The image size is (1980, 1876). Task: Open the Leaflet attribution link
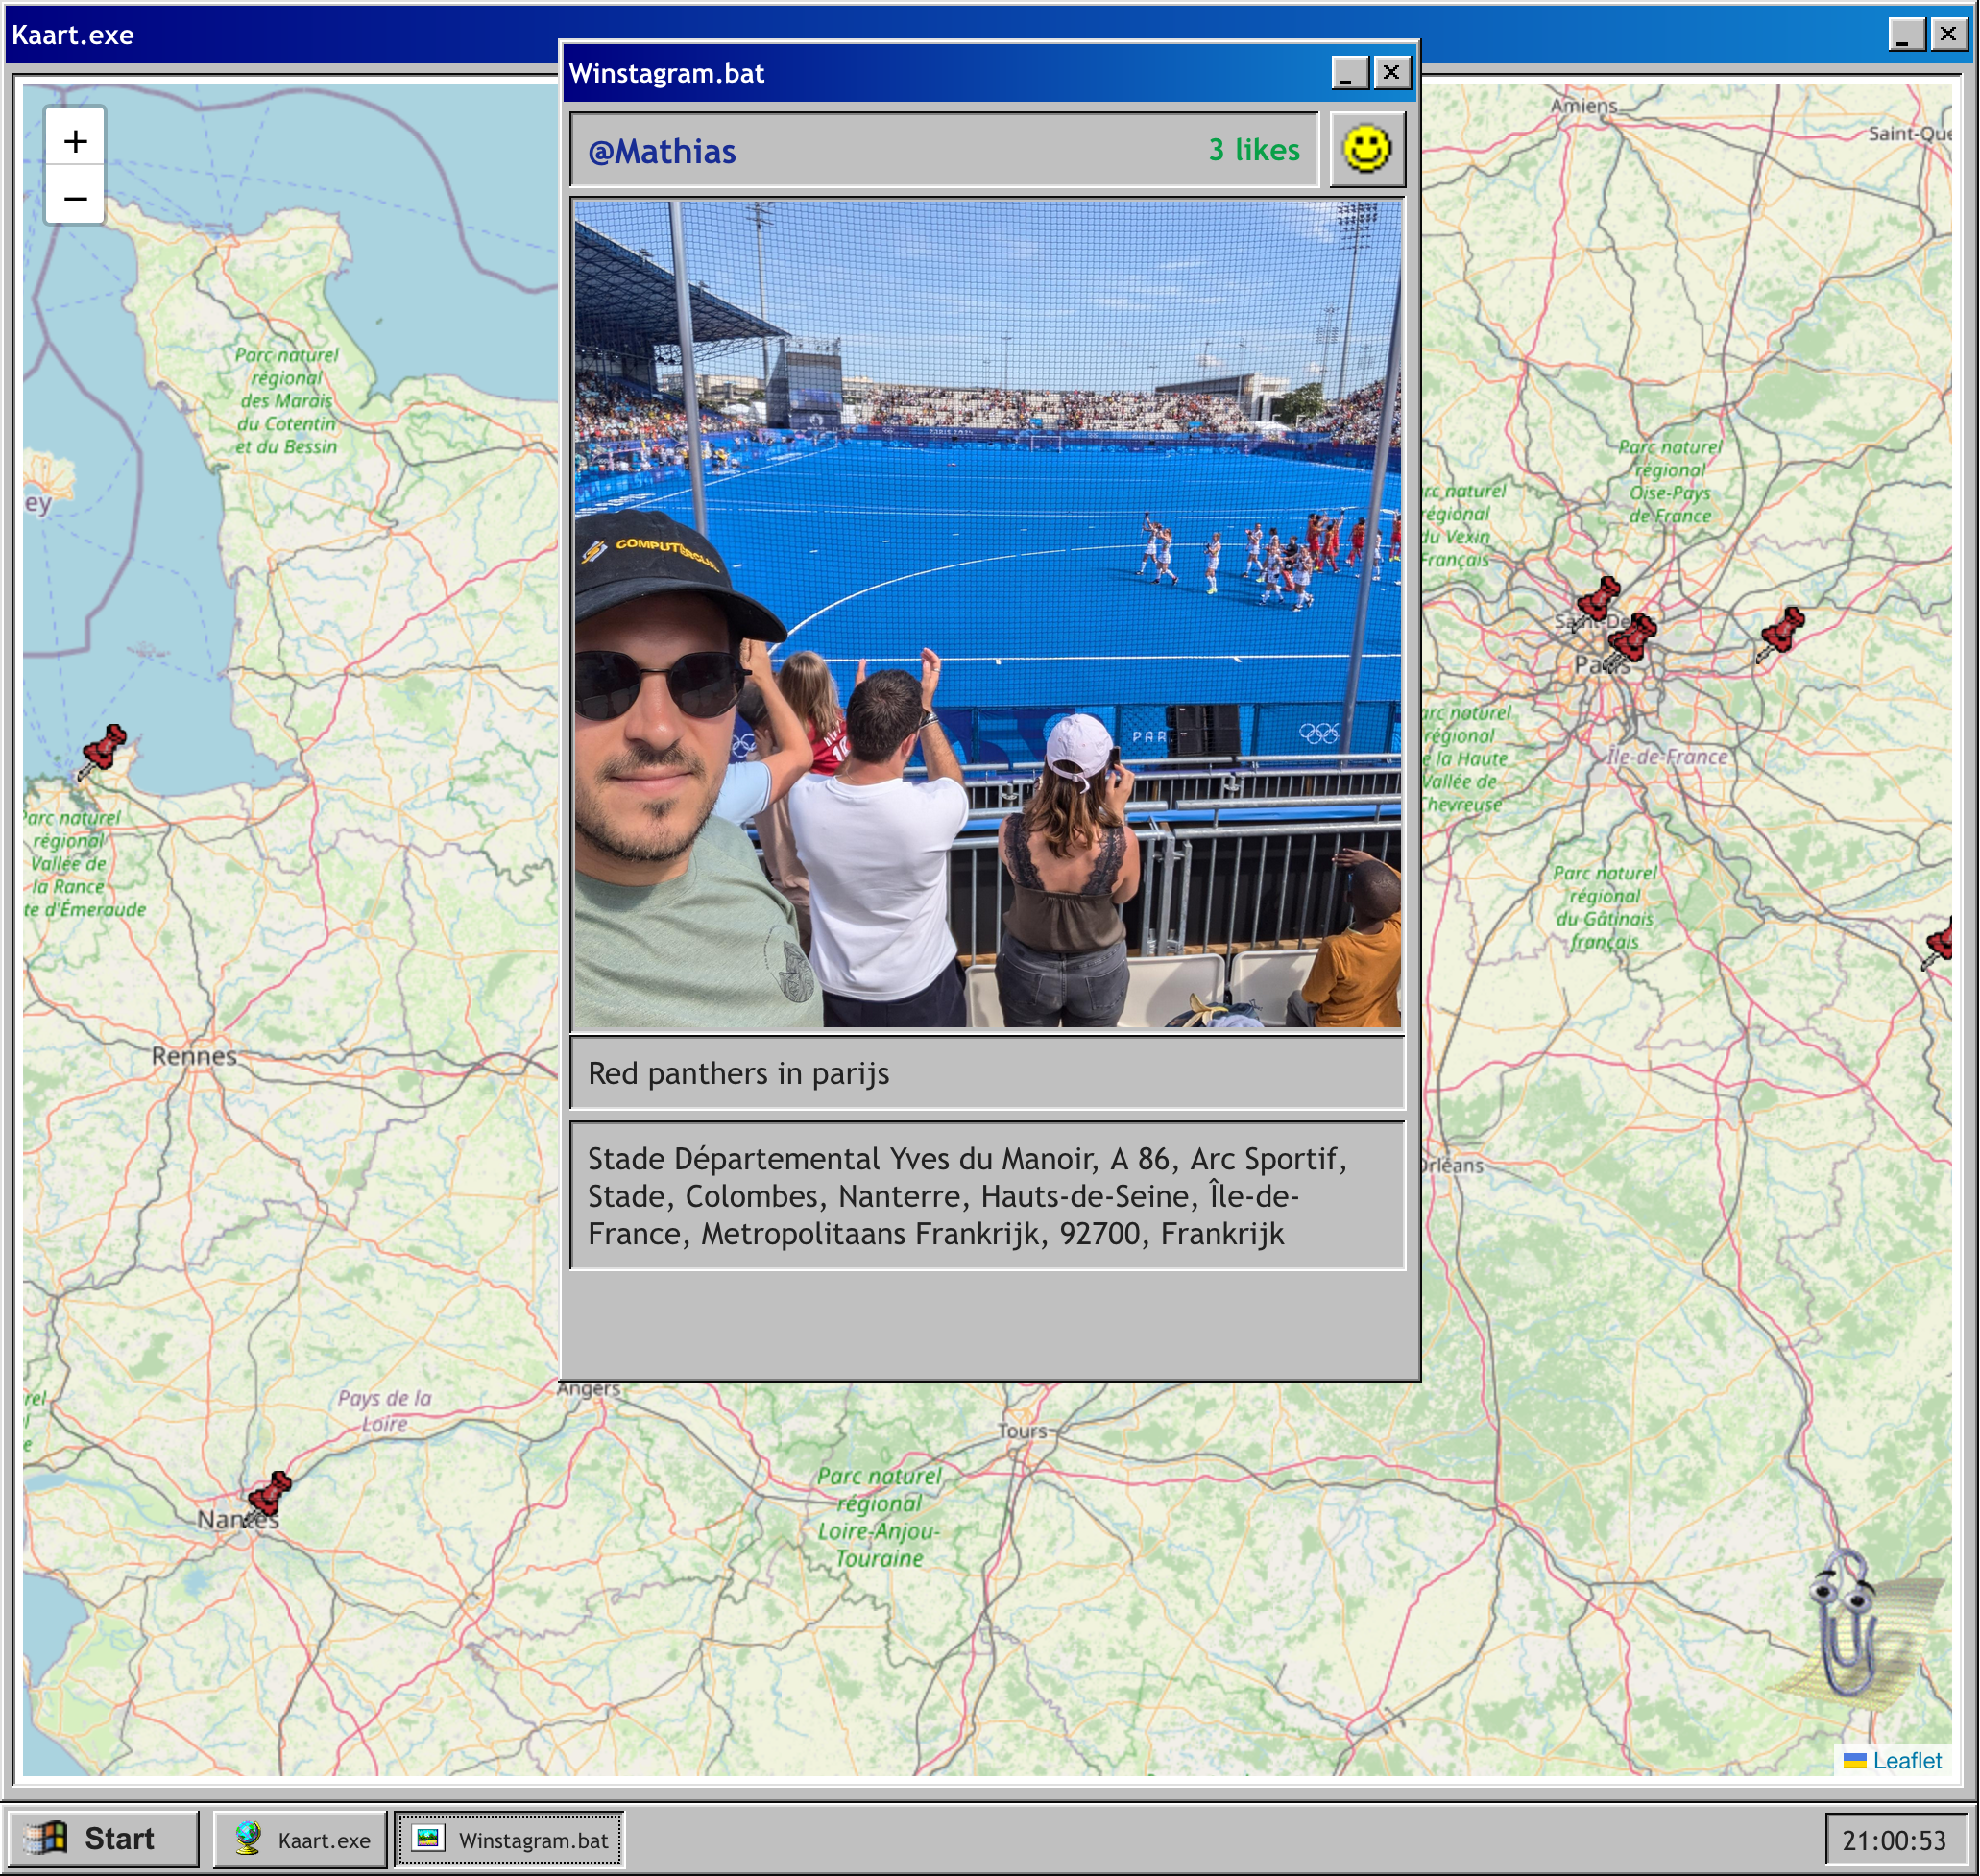[1906, 1761]
